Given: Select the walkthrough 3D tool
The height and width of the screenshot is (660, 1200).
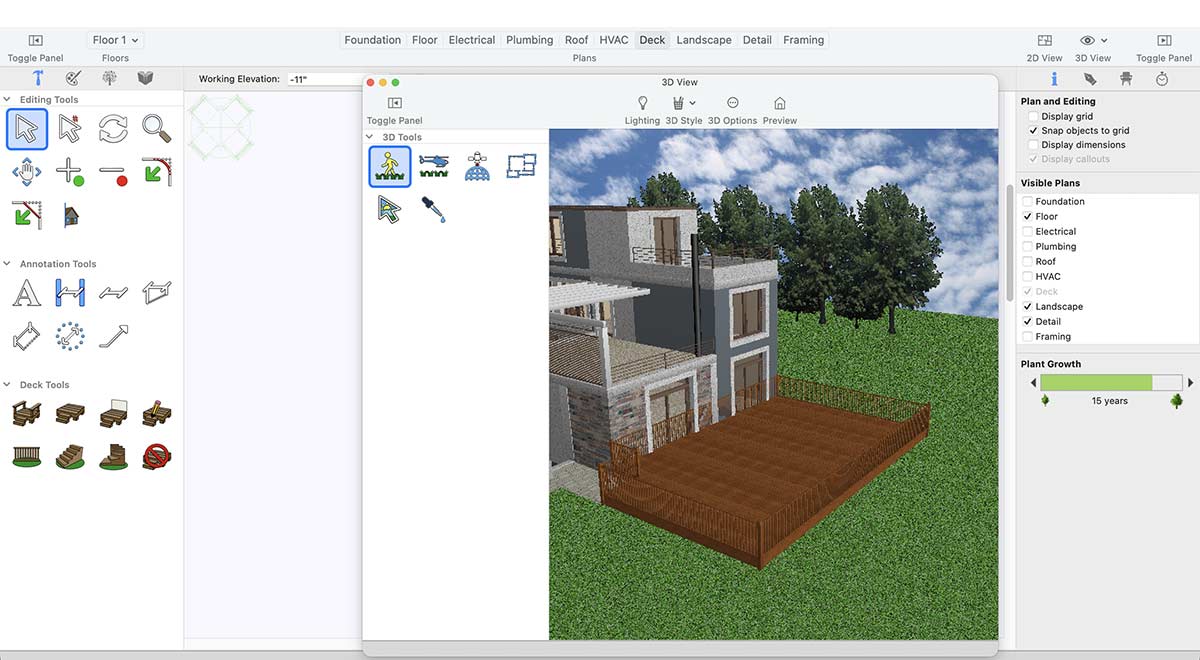Looking at the screenshot, I should [389, 166].
